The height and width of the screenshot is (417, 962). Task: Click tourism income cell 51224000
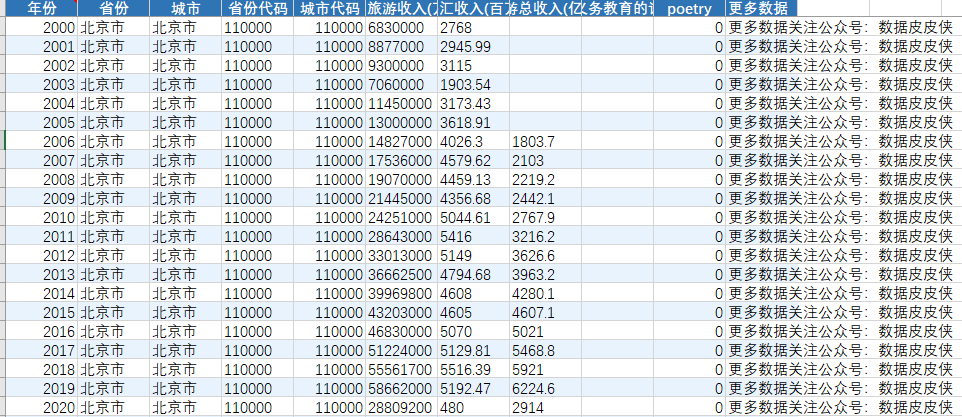(401, 351)
